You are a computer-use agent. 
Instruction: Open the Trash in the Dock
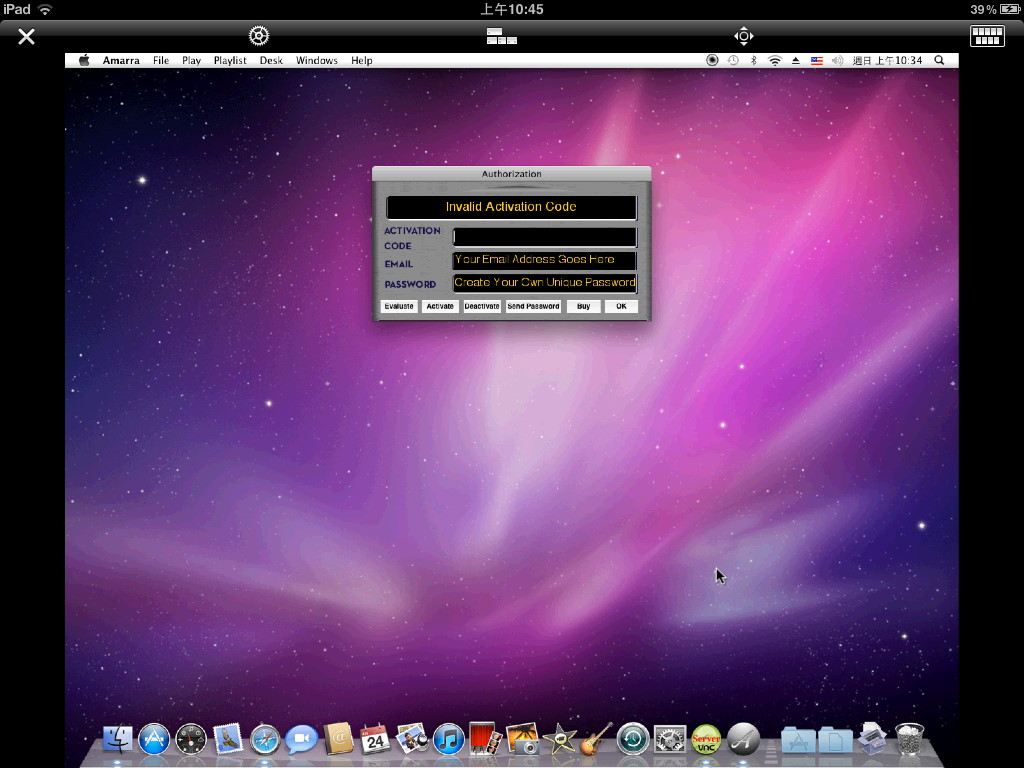point(909,739)
